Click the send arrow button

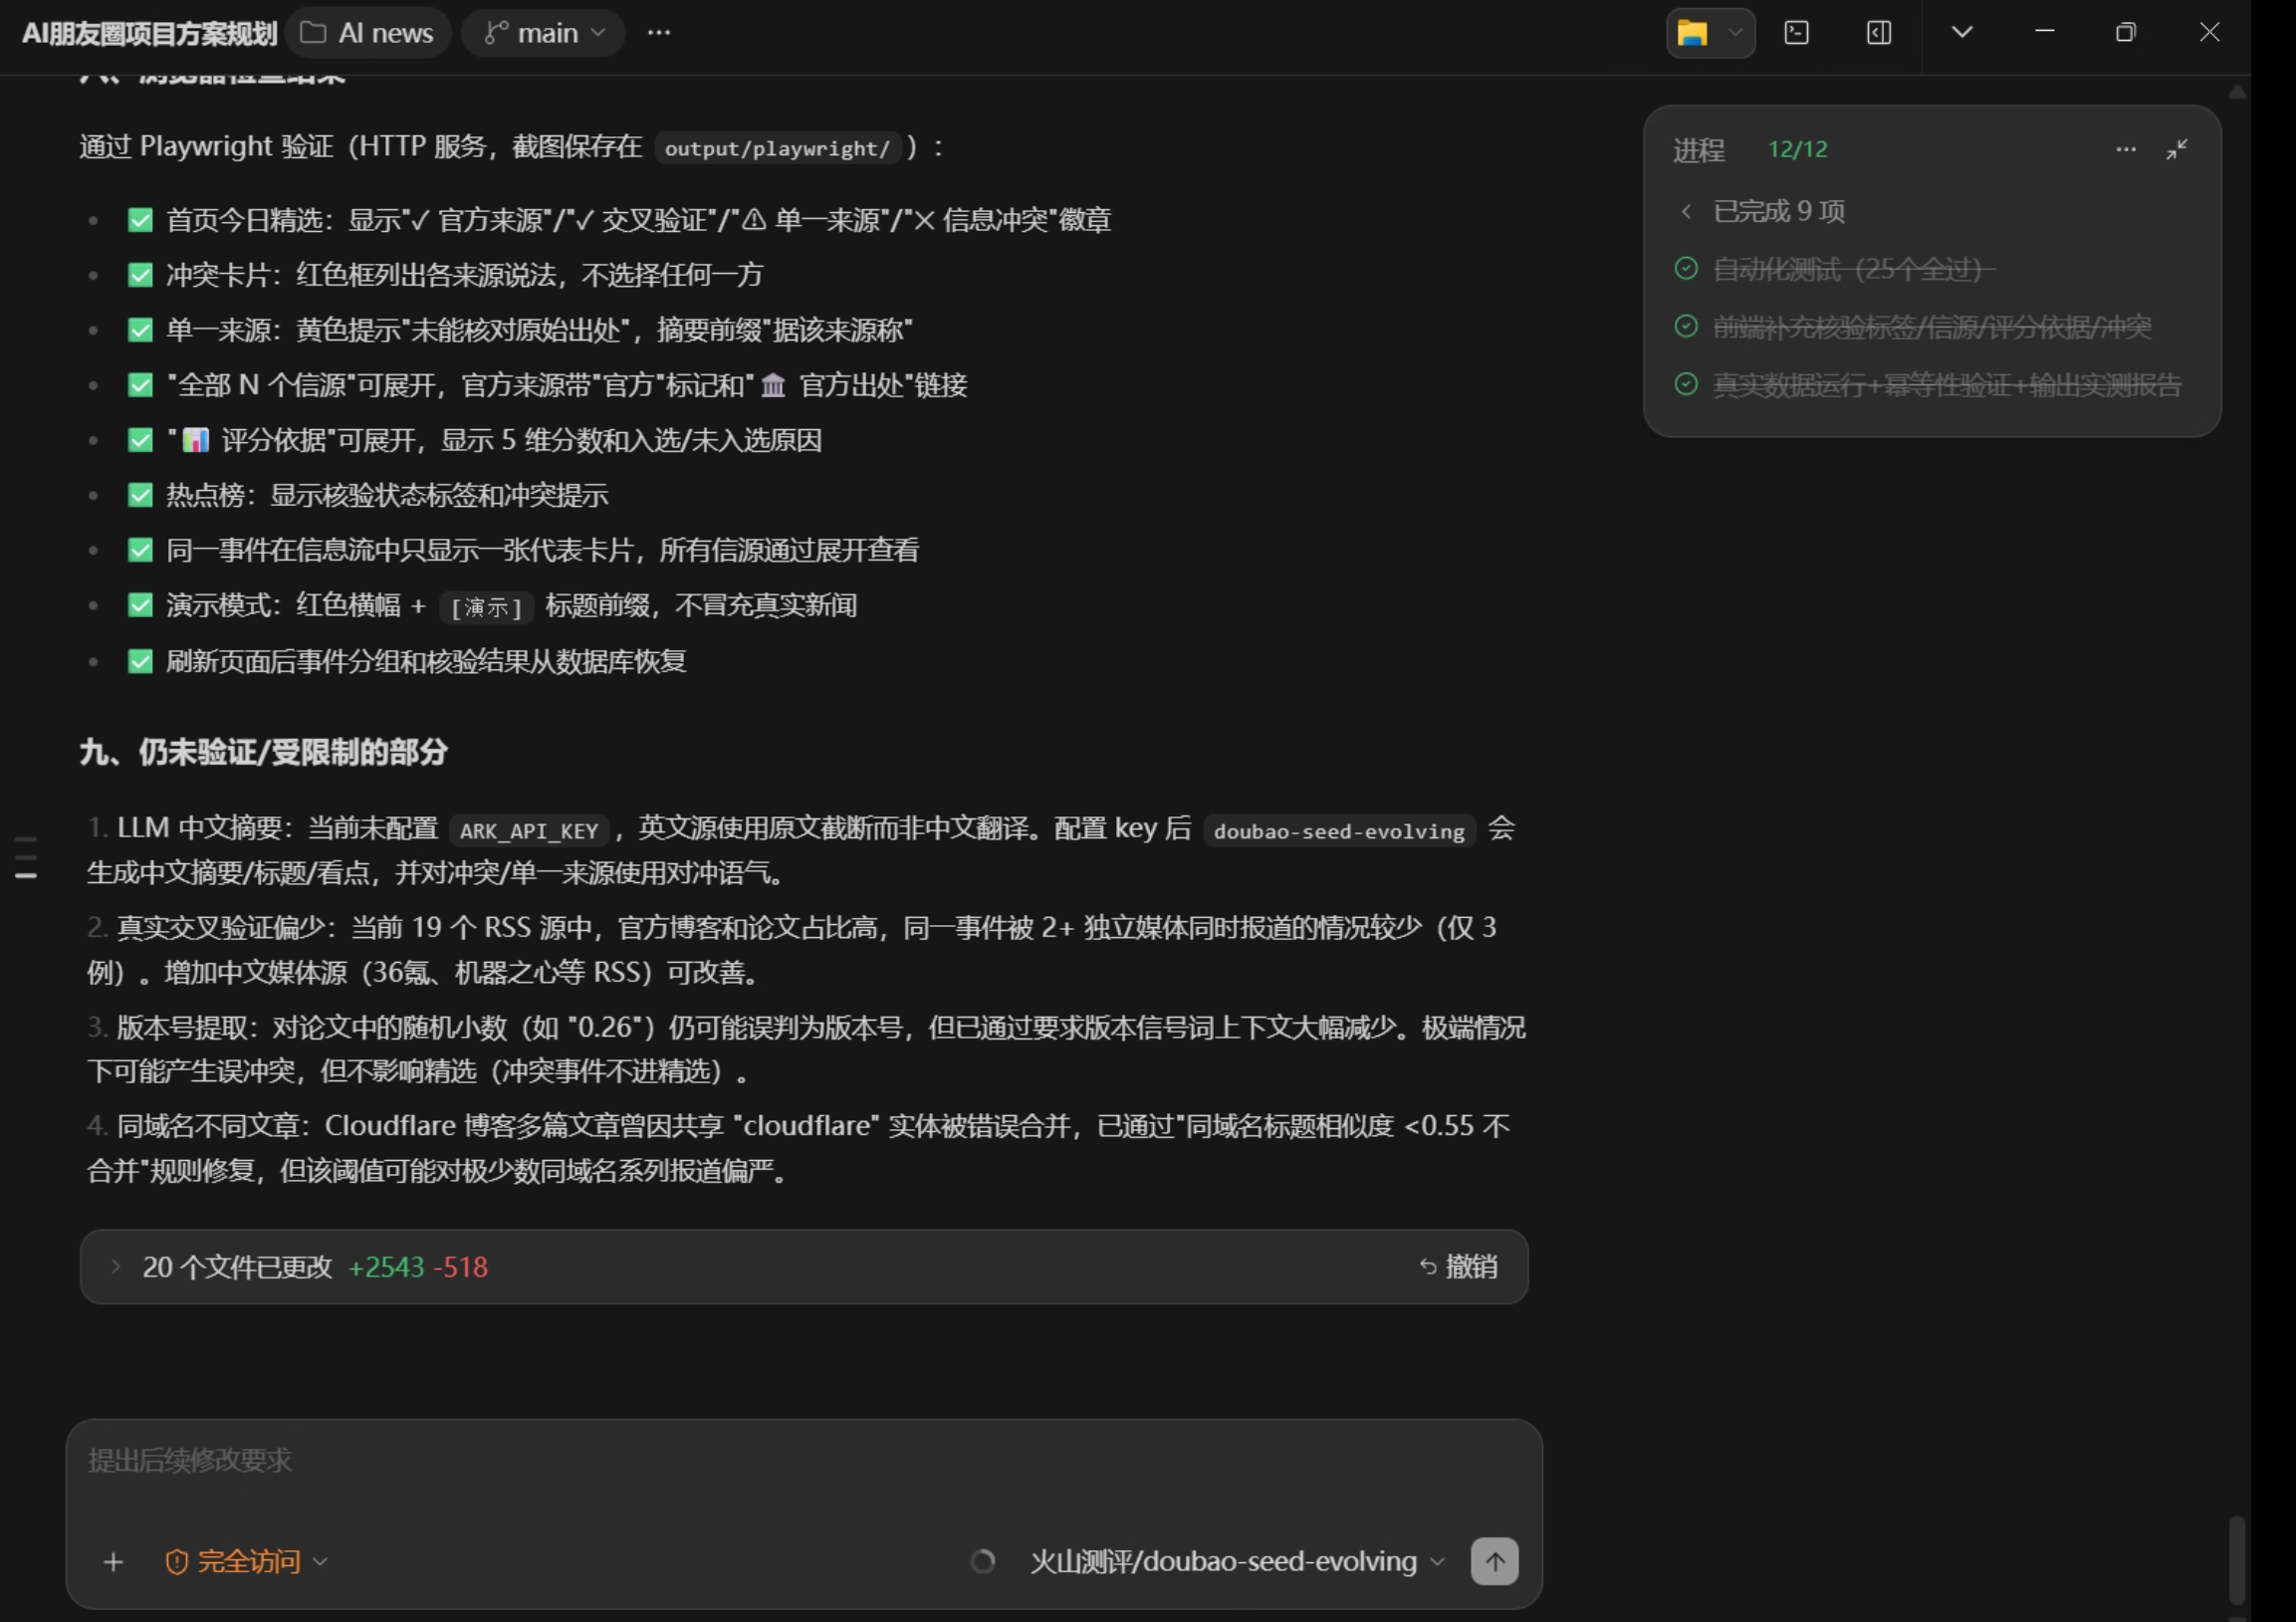point(1494,1561)
